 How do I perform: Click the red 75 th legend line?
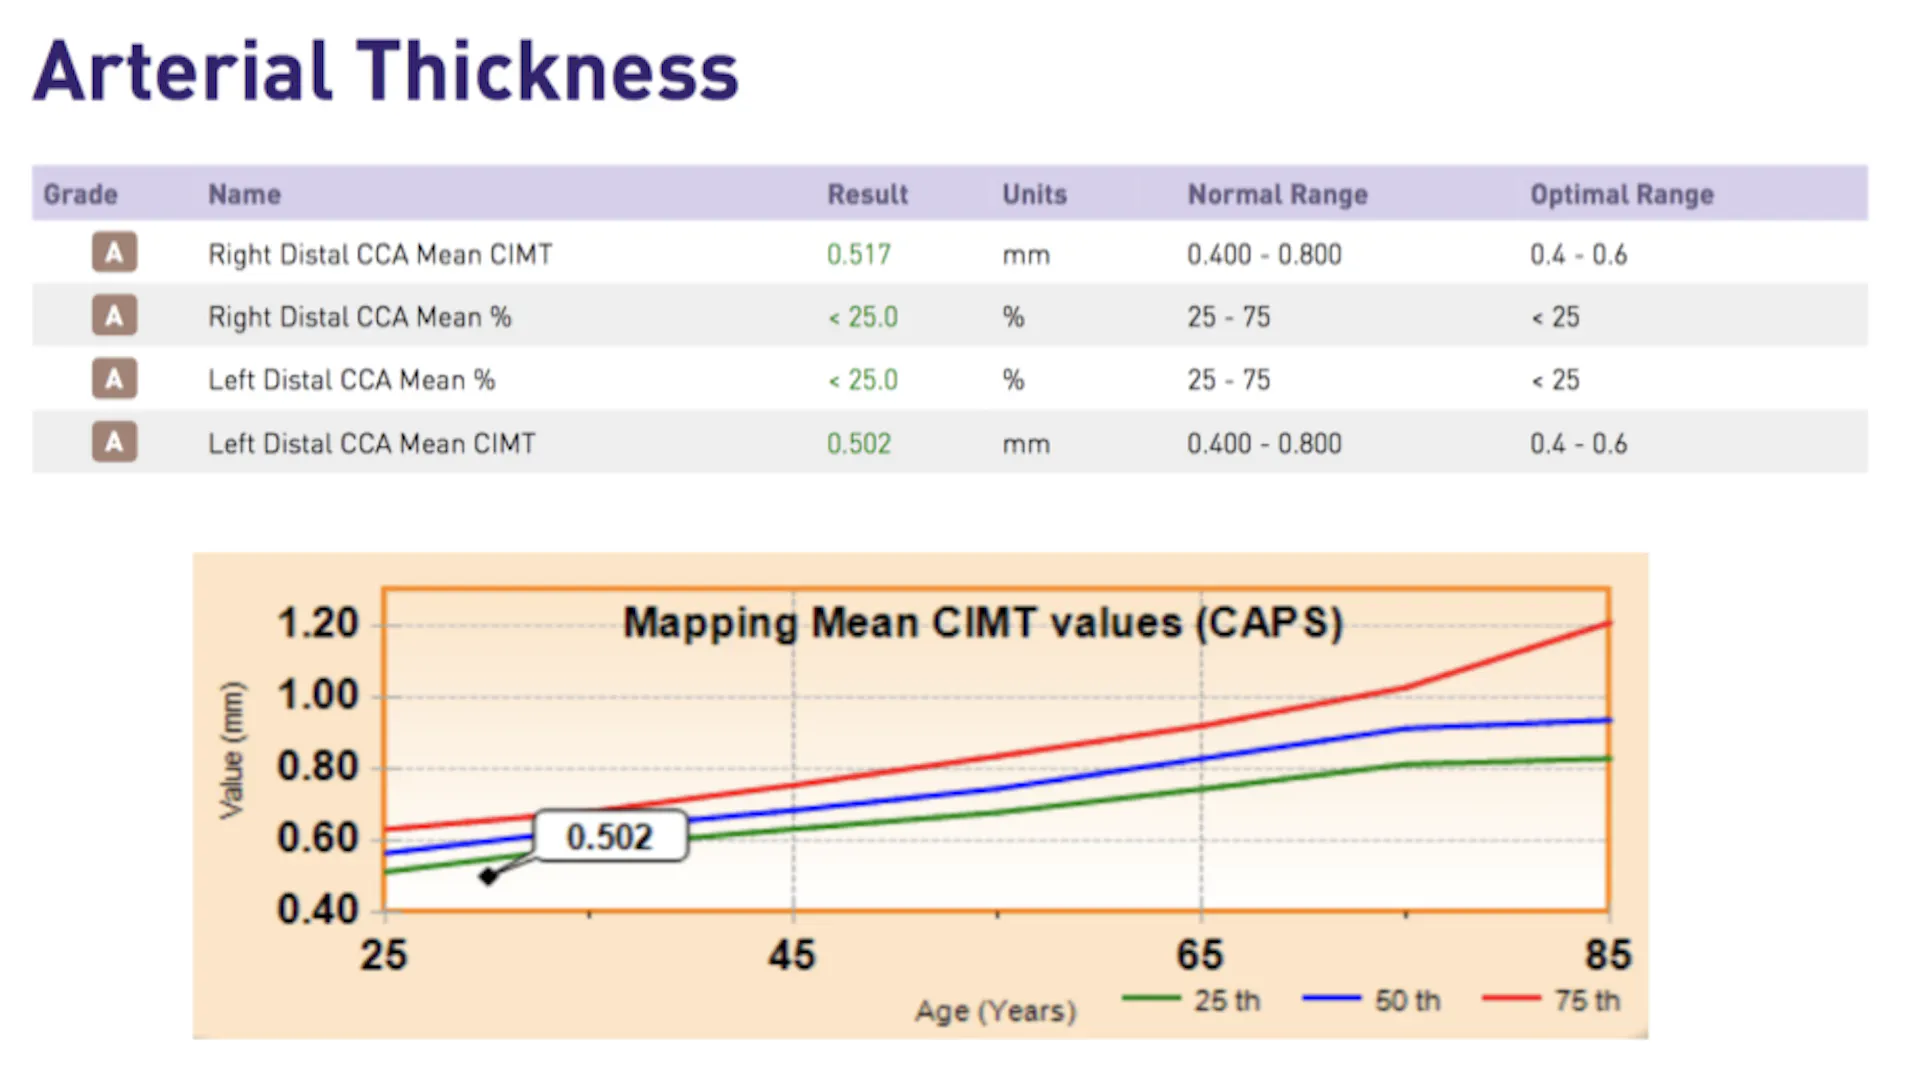point(1511,998)
